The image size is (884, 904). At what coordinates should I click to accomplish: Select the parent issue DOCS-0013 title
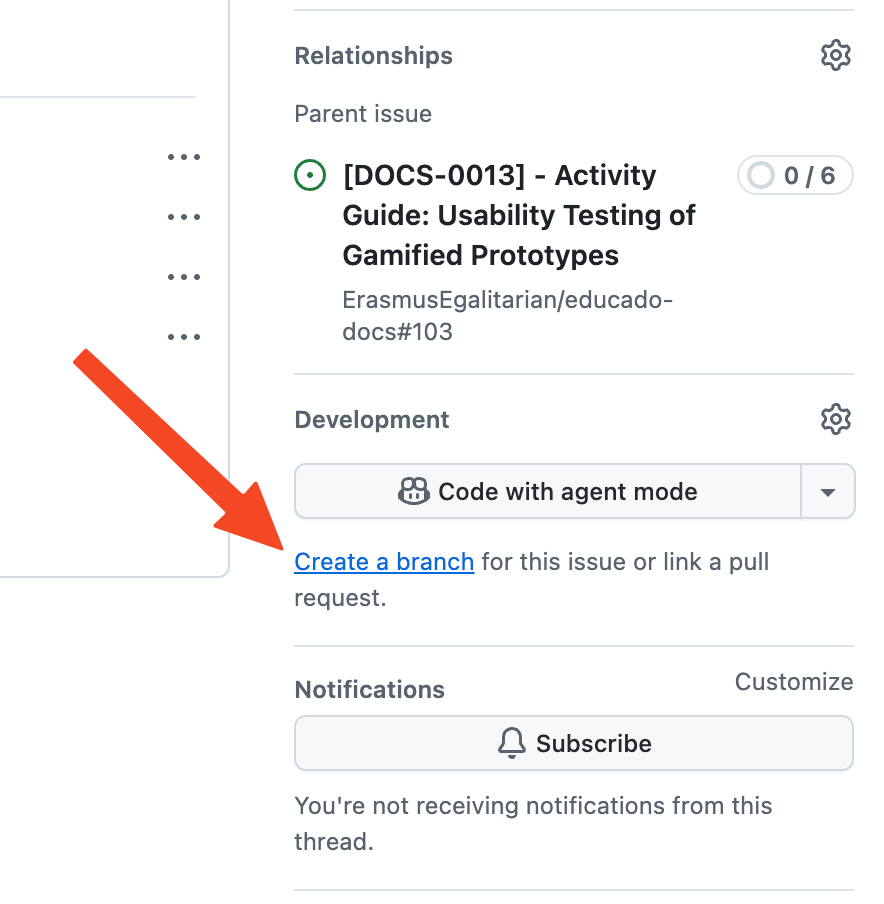(519, 215)
